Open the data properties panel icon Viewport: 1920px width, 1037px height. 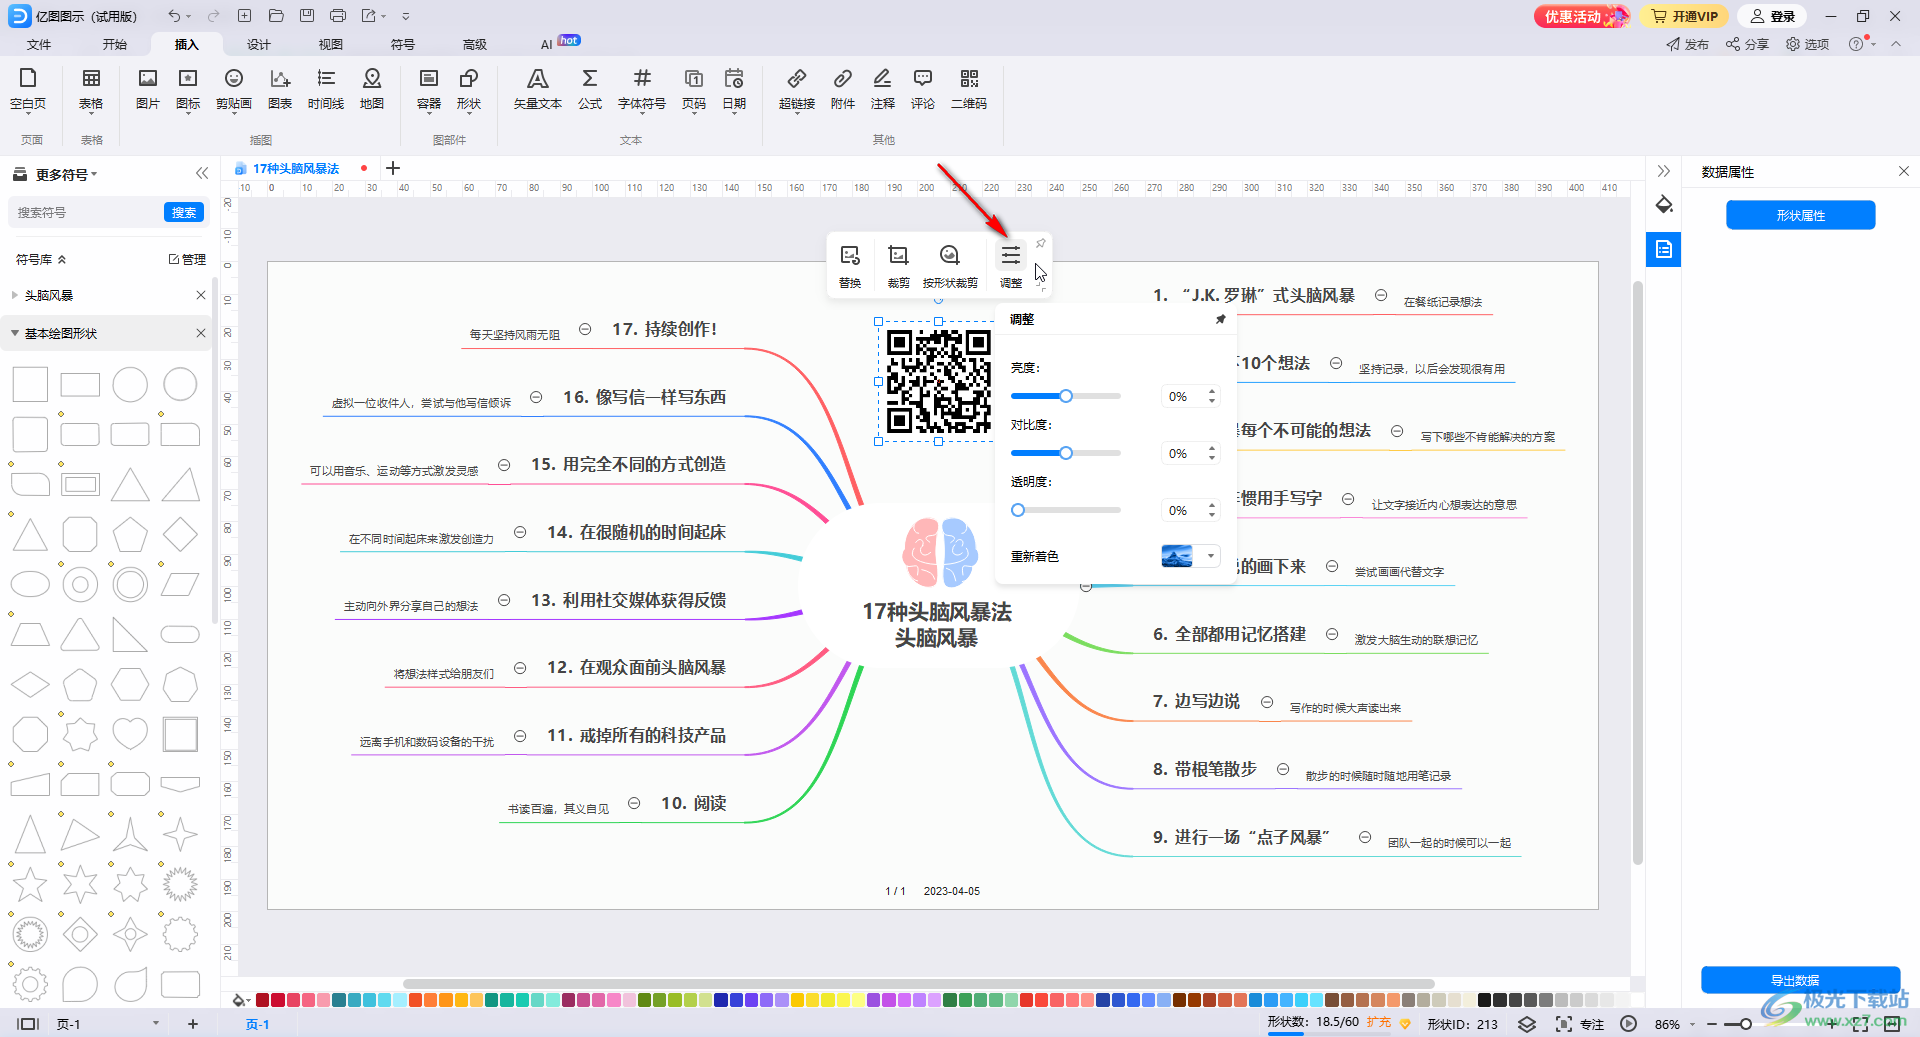point(1664,249)
